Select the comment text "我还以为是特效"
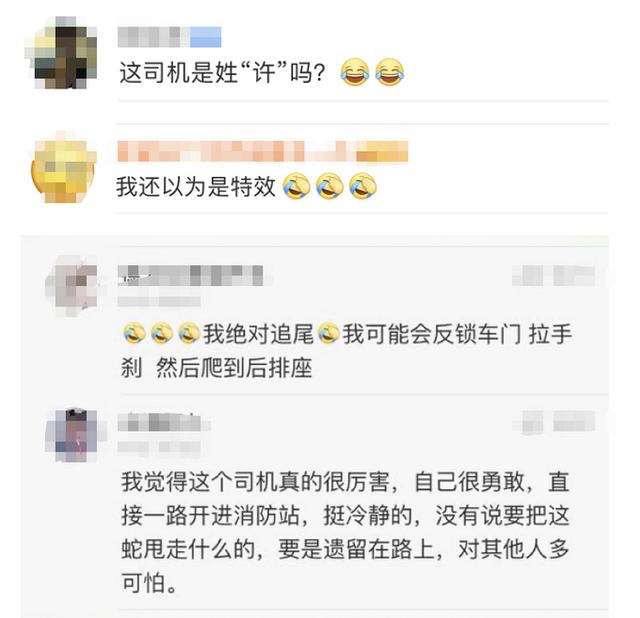 coord(196,187)
